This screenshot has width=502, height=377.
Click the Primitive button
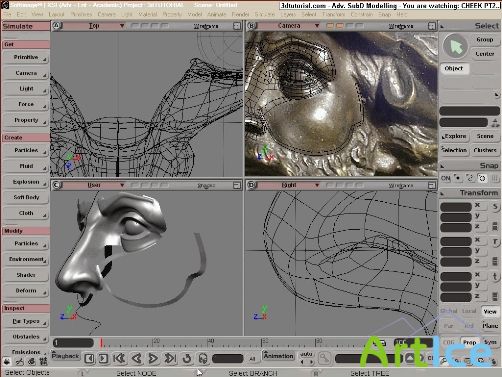(26, 57)
